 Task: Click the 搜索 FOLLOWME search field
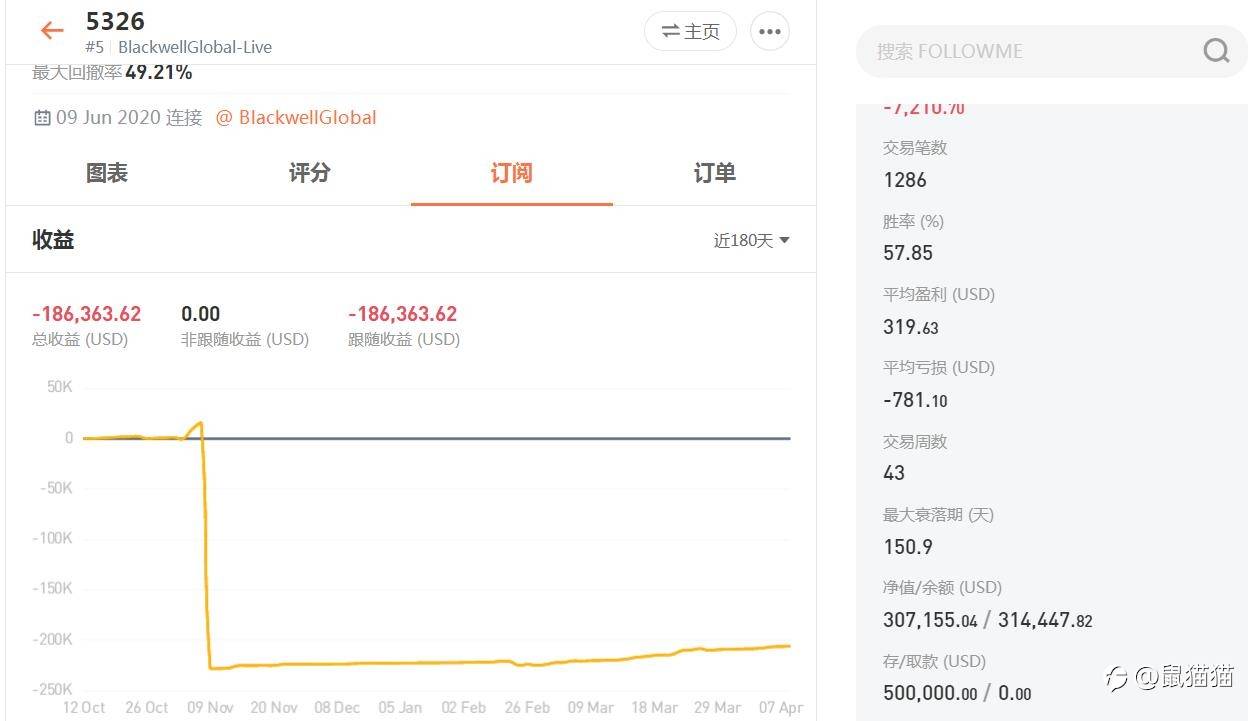coord(1030,51)
